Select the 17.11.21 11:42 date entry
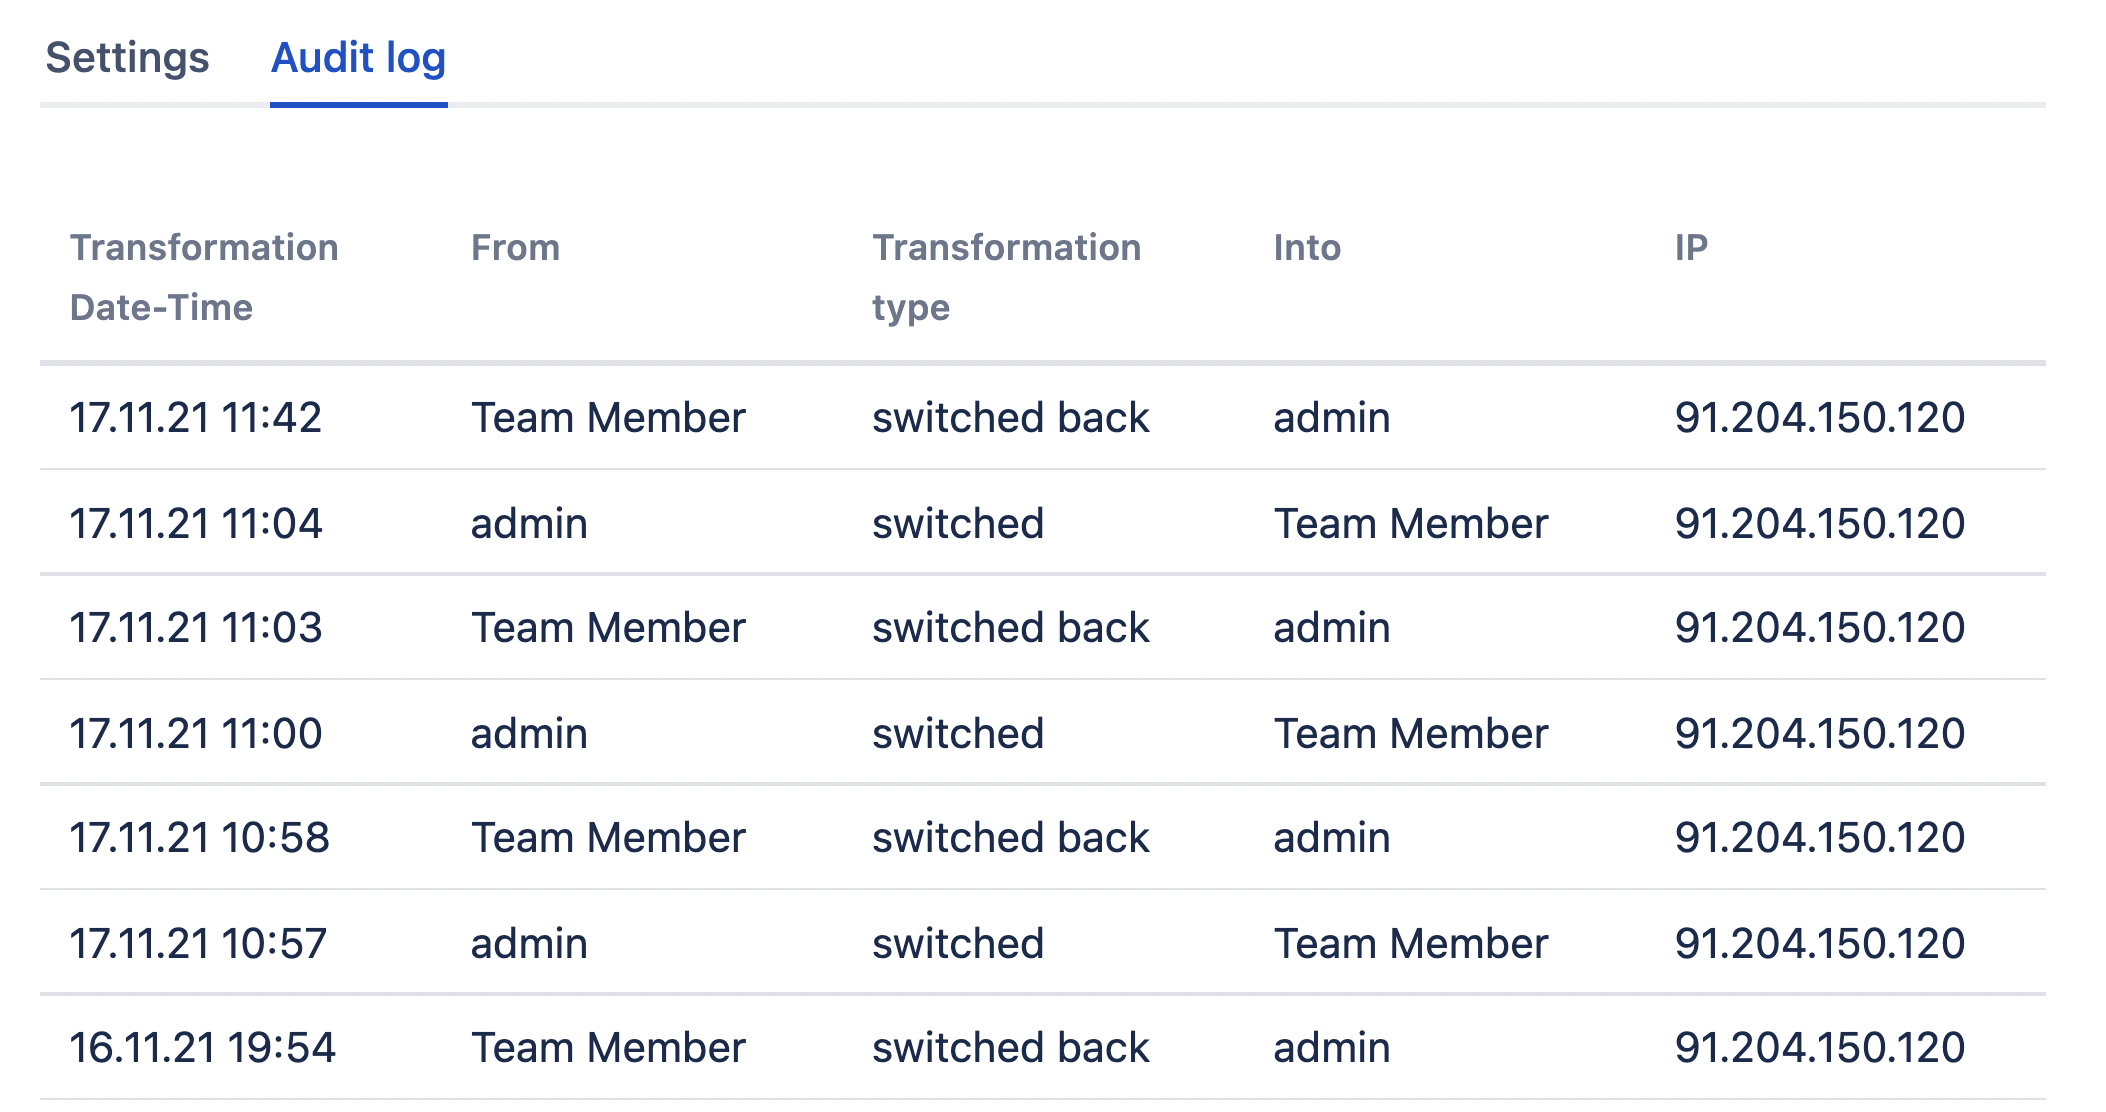 tap(195, 418)
